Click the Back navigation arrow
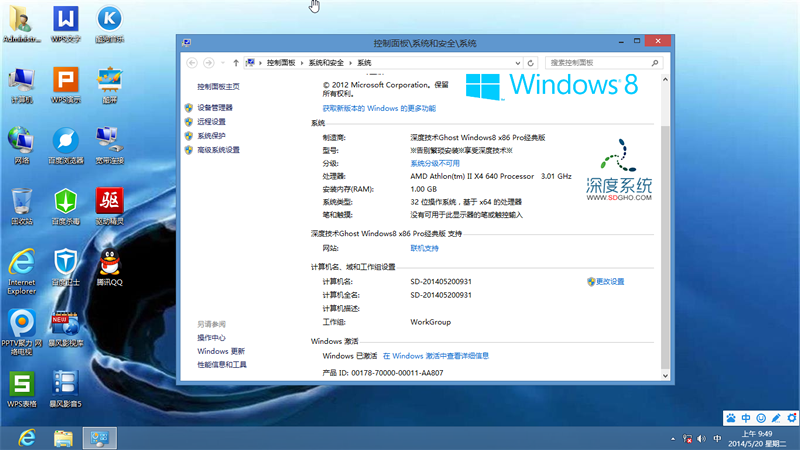Image resolution: width=800 pixels, height=450 pixels. pyautogui.click(x=192, y=63)
